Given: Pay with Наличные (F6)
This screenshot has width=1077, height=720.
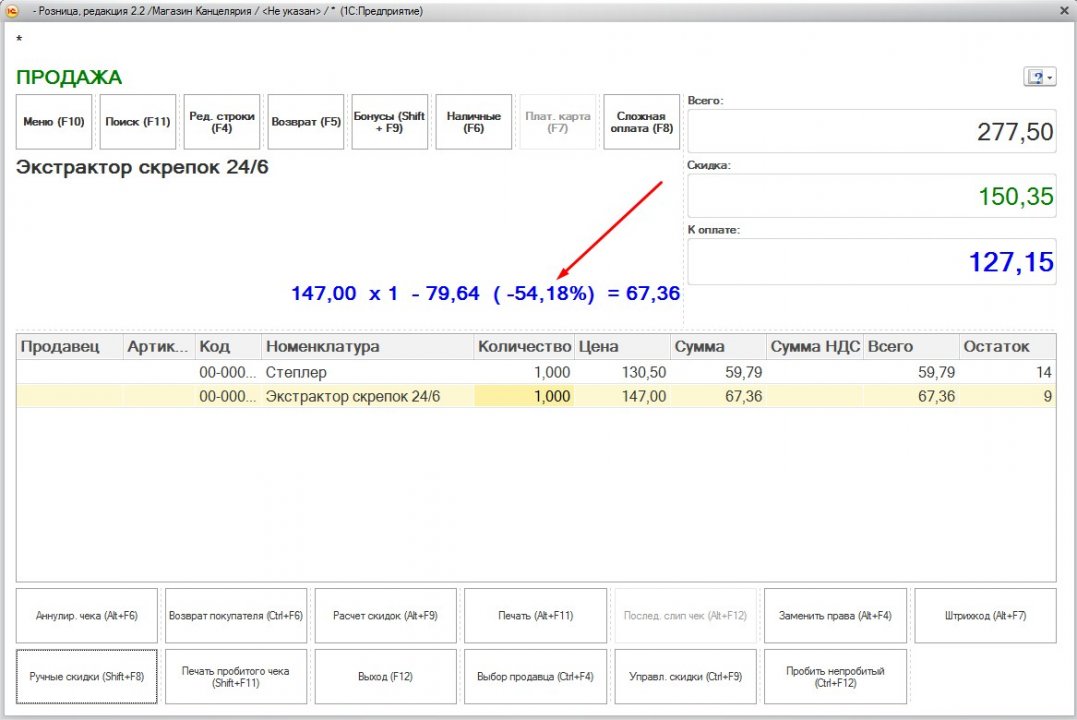Looking at the screenshot, I should click(x=473, y=122).
